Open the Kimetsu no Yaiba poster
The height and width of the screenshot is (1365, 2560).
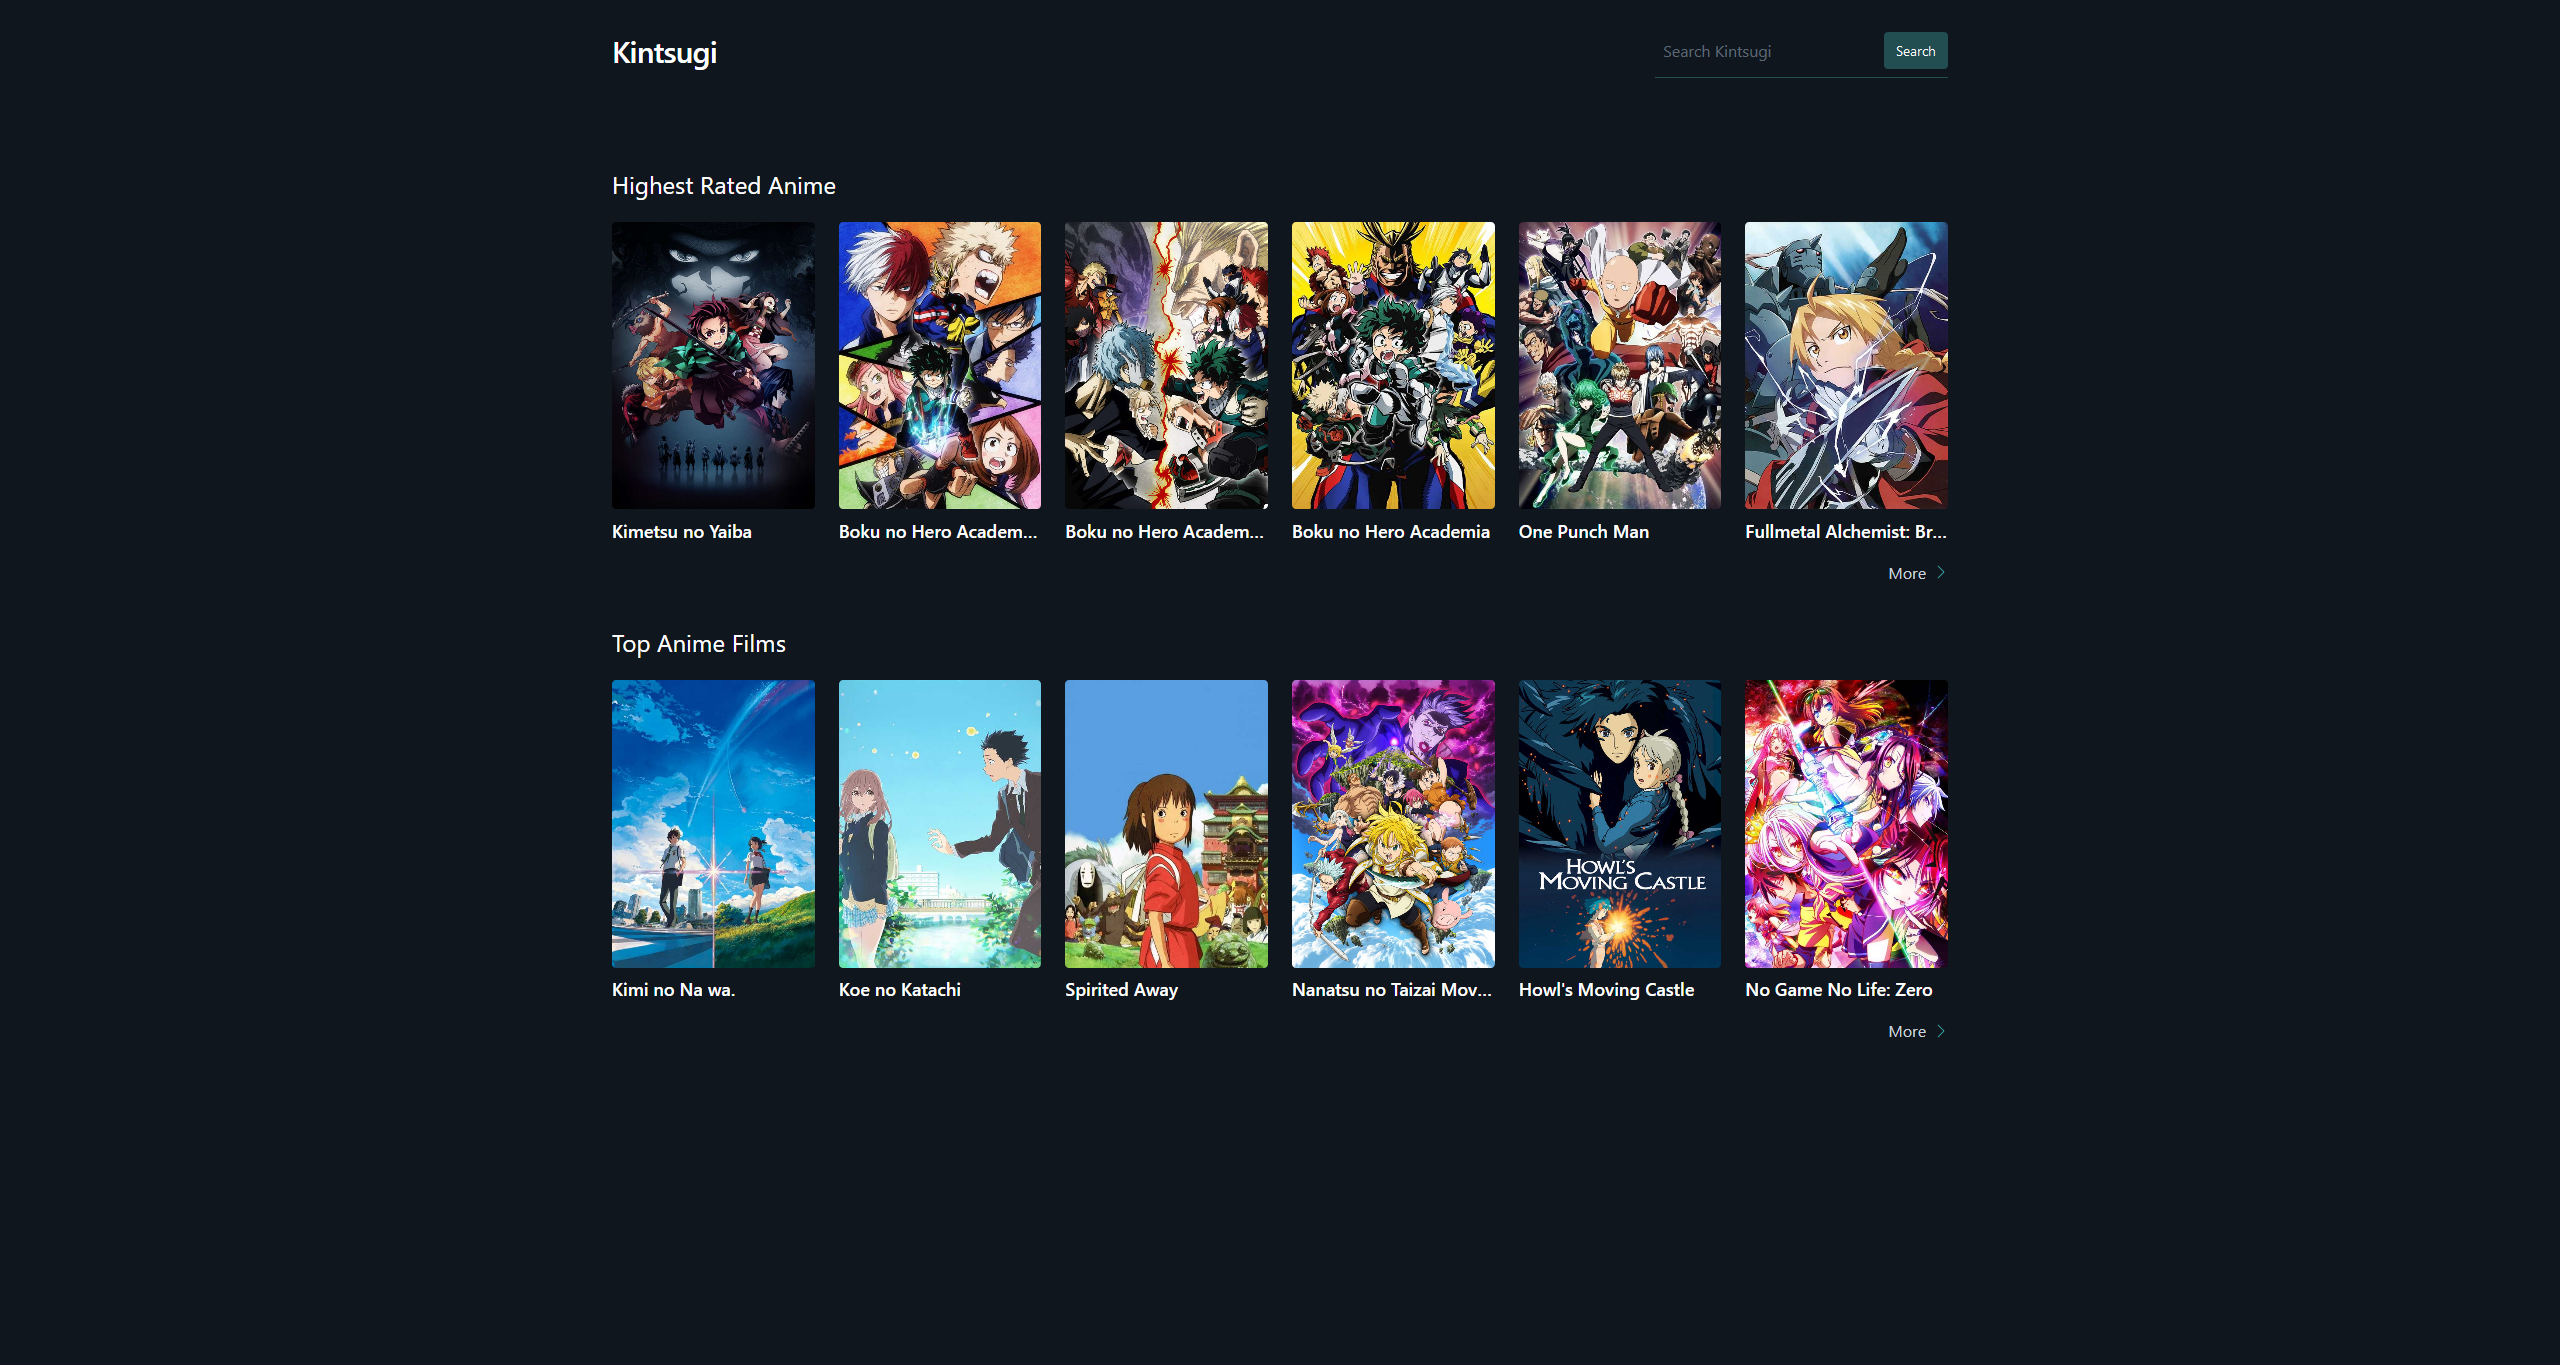pos(713,365)
